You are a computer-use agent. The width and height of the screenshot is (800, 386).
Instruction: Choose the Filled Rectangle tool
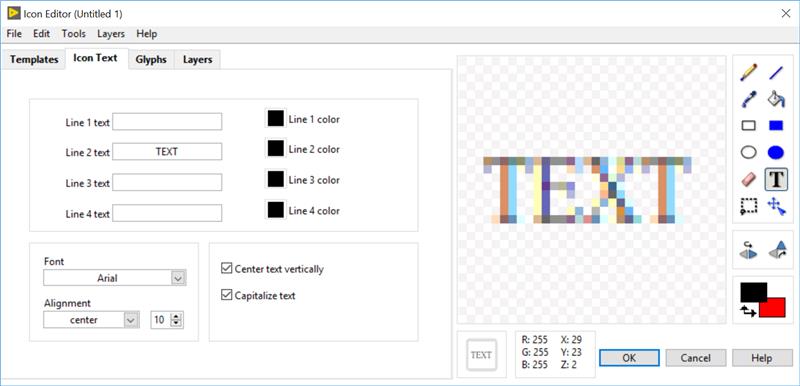[776, 125]
